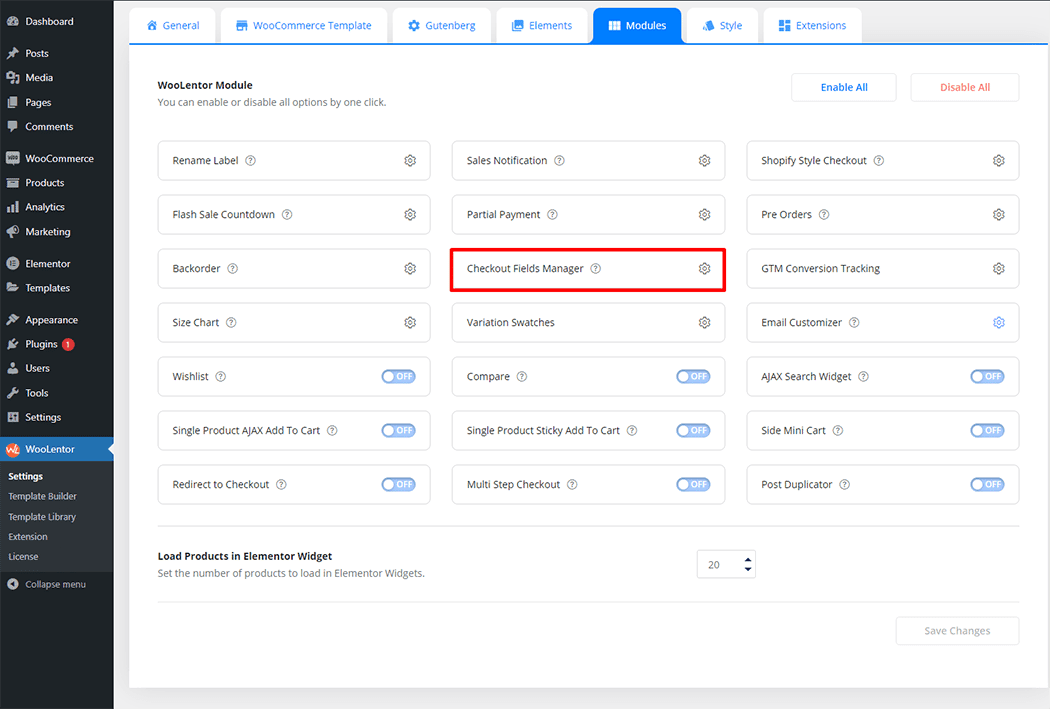Open Checkout Fields Manager settings gear
This screenshot has width=1050, height=709.
tap(704, 268)
